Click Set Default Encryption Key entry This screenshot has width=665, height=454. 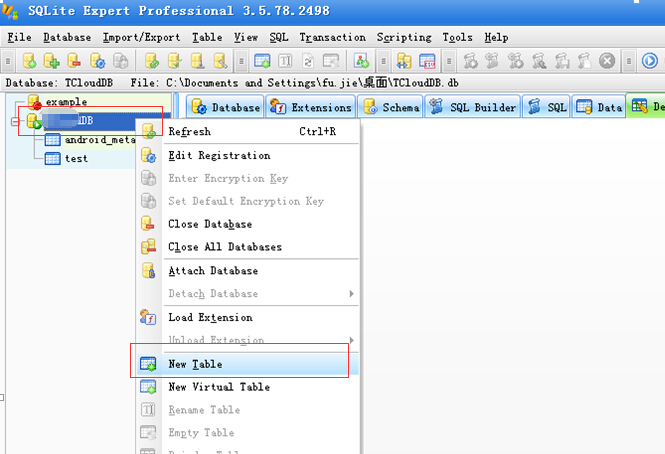(249, 201)
